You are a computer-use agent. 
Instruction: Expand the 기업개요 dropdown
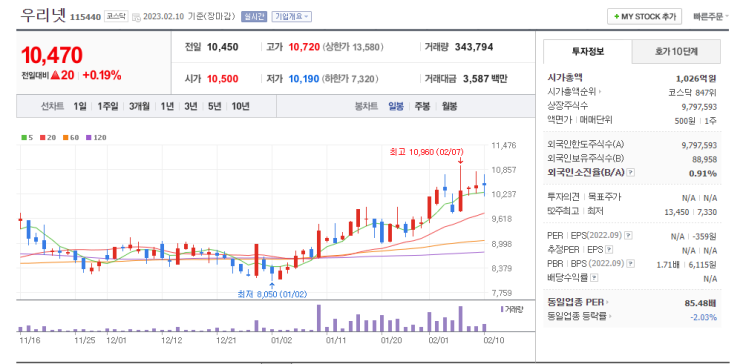tap(291, 17)
